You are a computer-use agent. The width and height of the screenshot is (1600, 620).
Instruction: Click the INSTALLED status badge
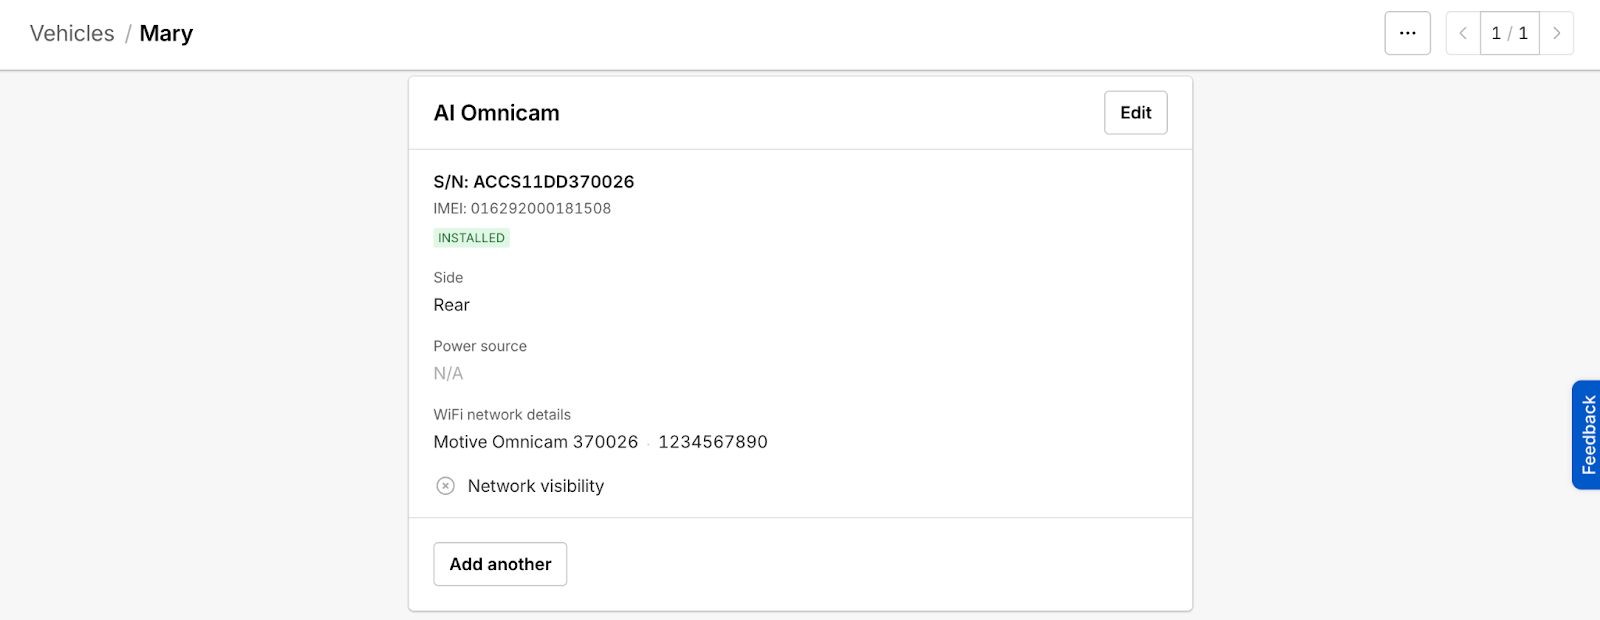(x=471, y=238)
